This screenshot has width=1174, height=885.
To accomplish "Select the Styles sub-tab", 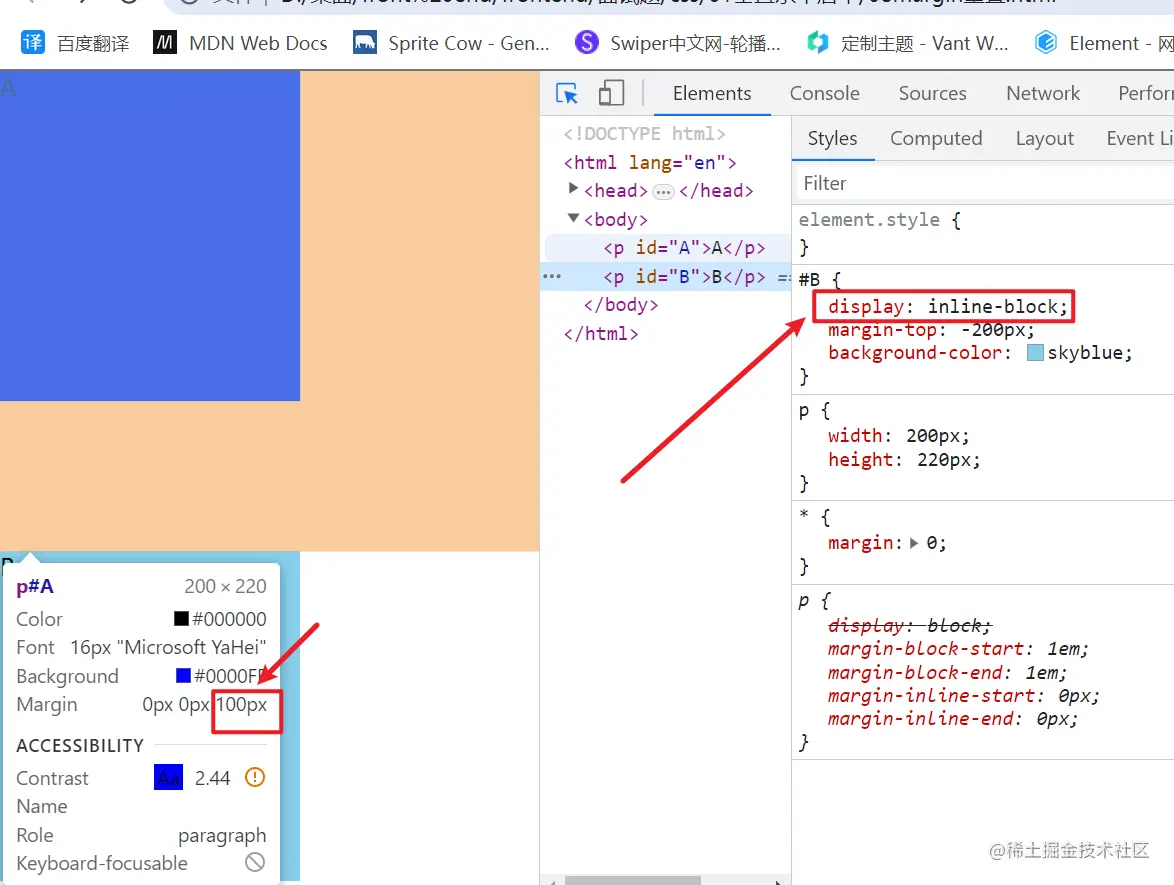I will point(833,139).
